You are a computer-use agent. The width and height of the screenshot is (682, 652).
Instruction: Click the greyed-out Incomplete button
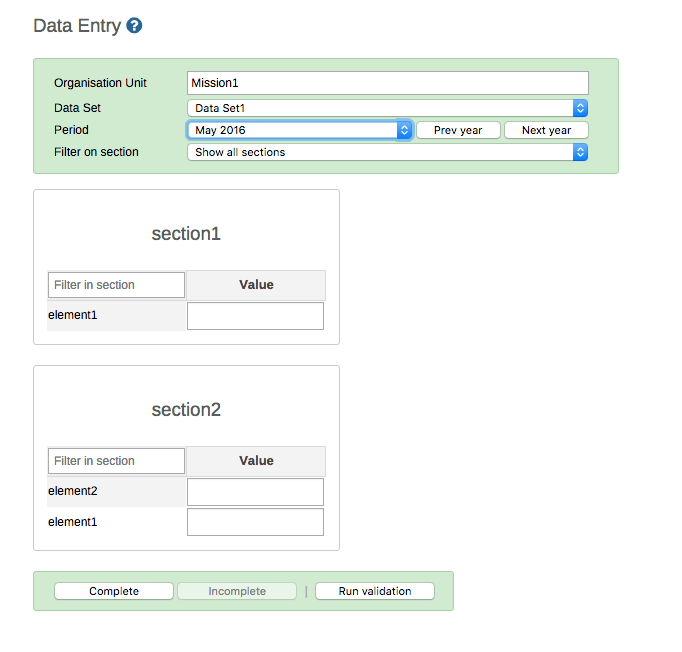coord(237,591)
